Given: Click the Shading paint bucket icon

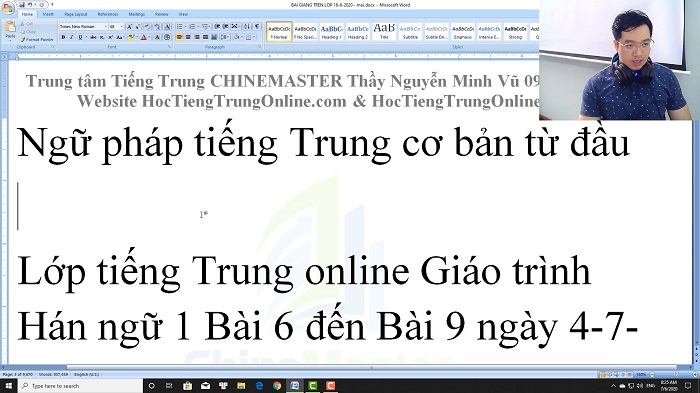Looking at the screenshot, I should pyautogui.click(x=238, y=38).
